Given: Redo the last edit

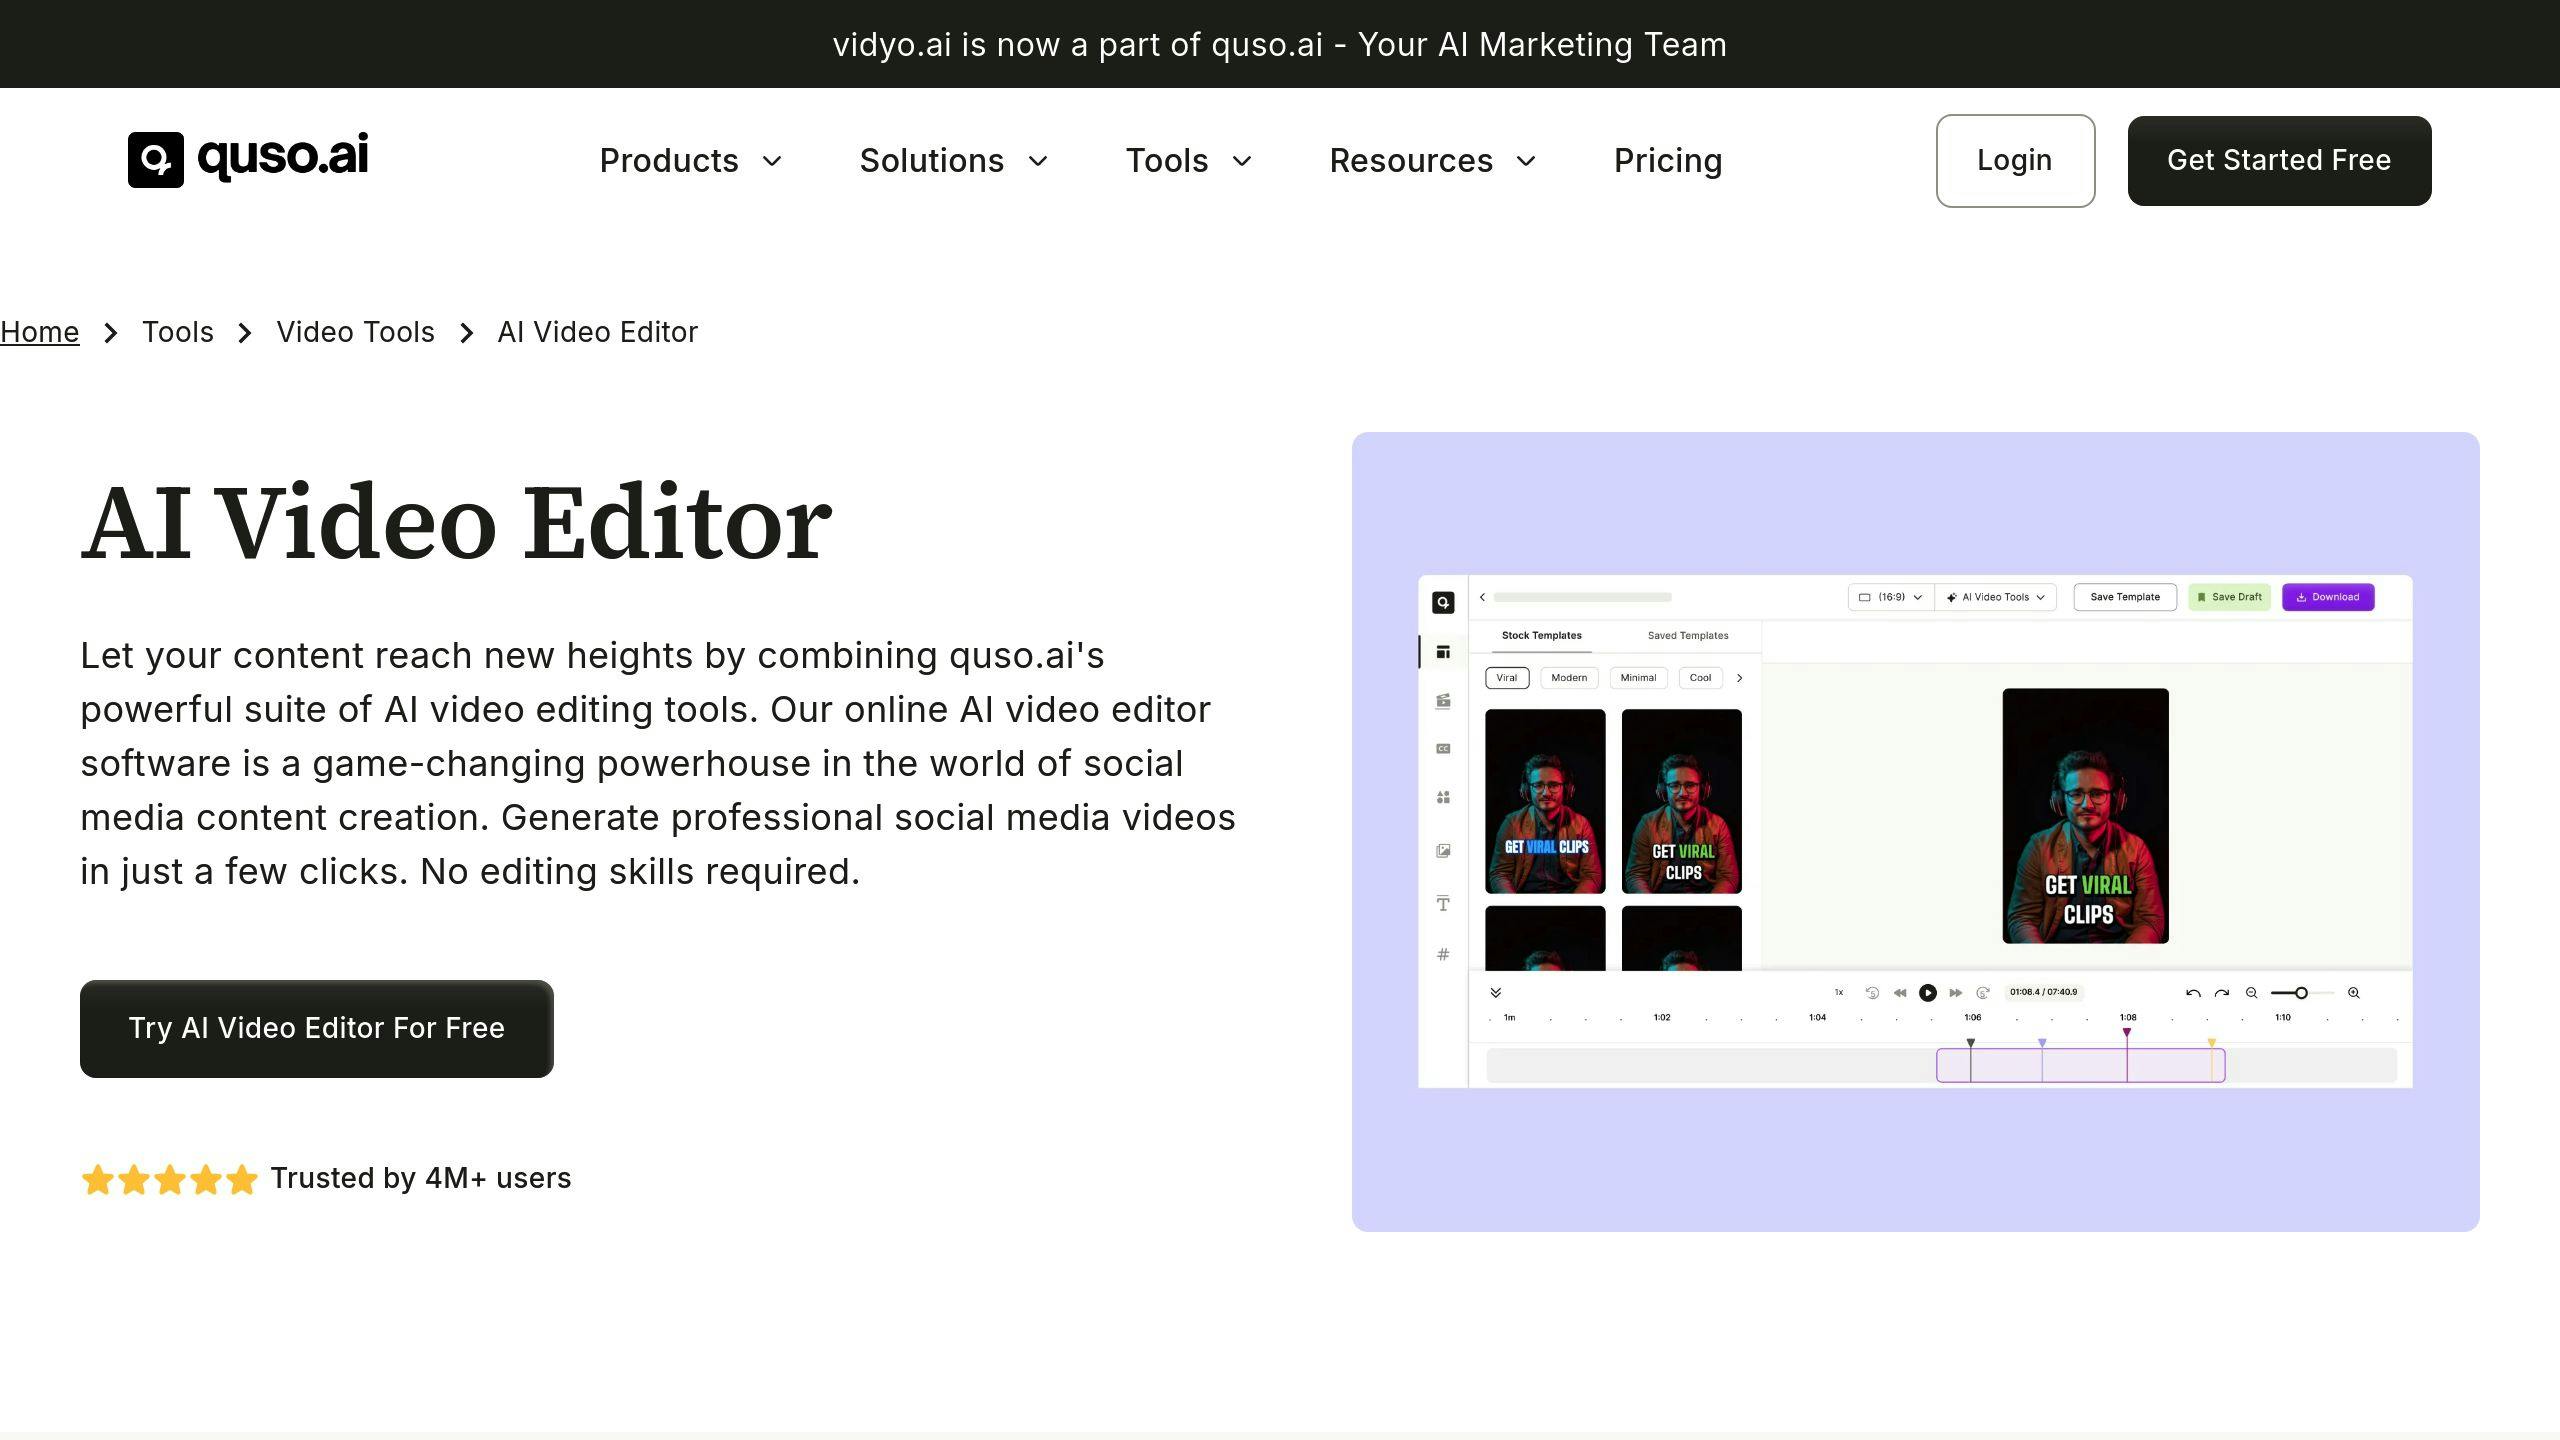Looking at the screenshot, I should (2222, 993).
